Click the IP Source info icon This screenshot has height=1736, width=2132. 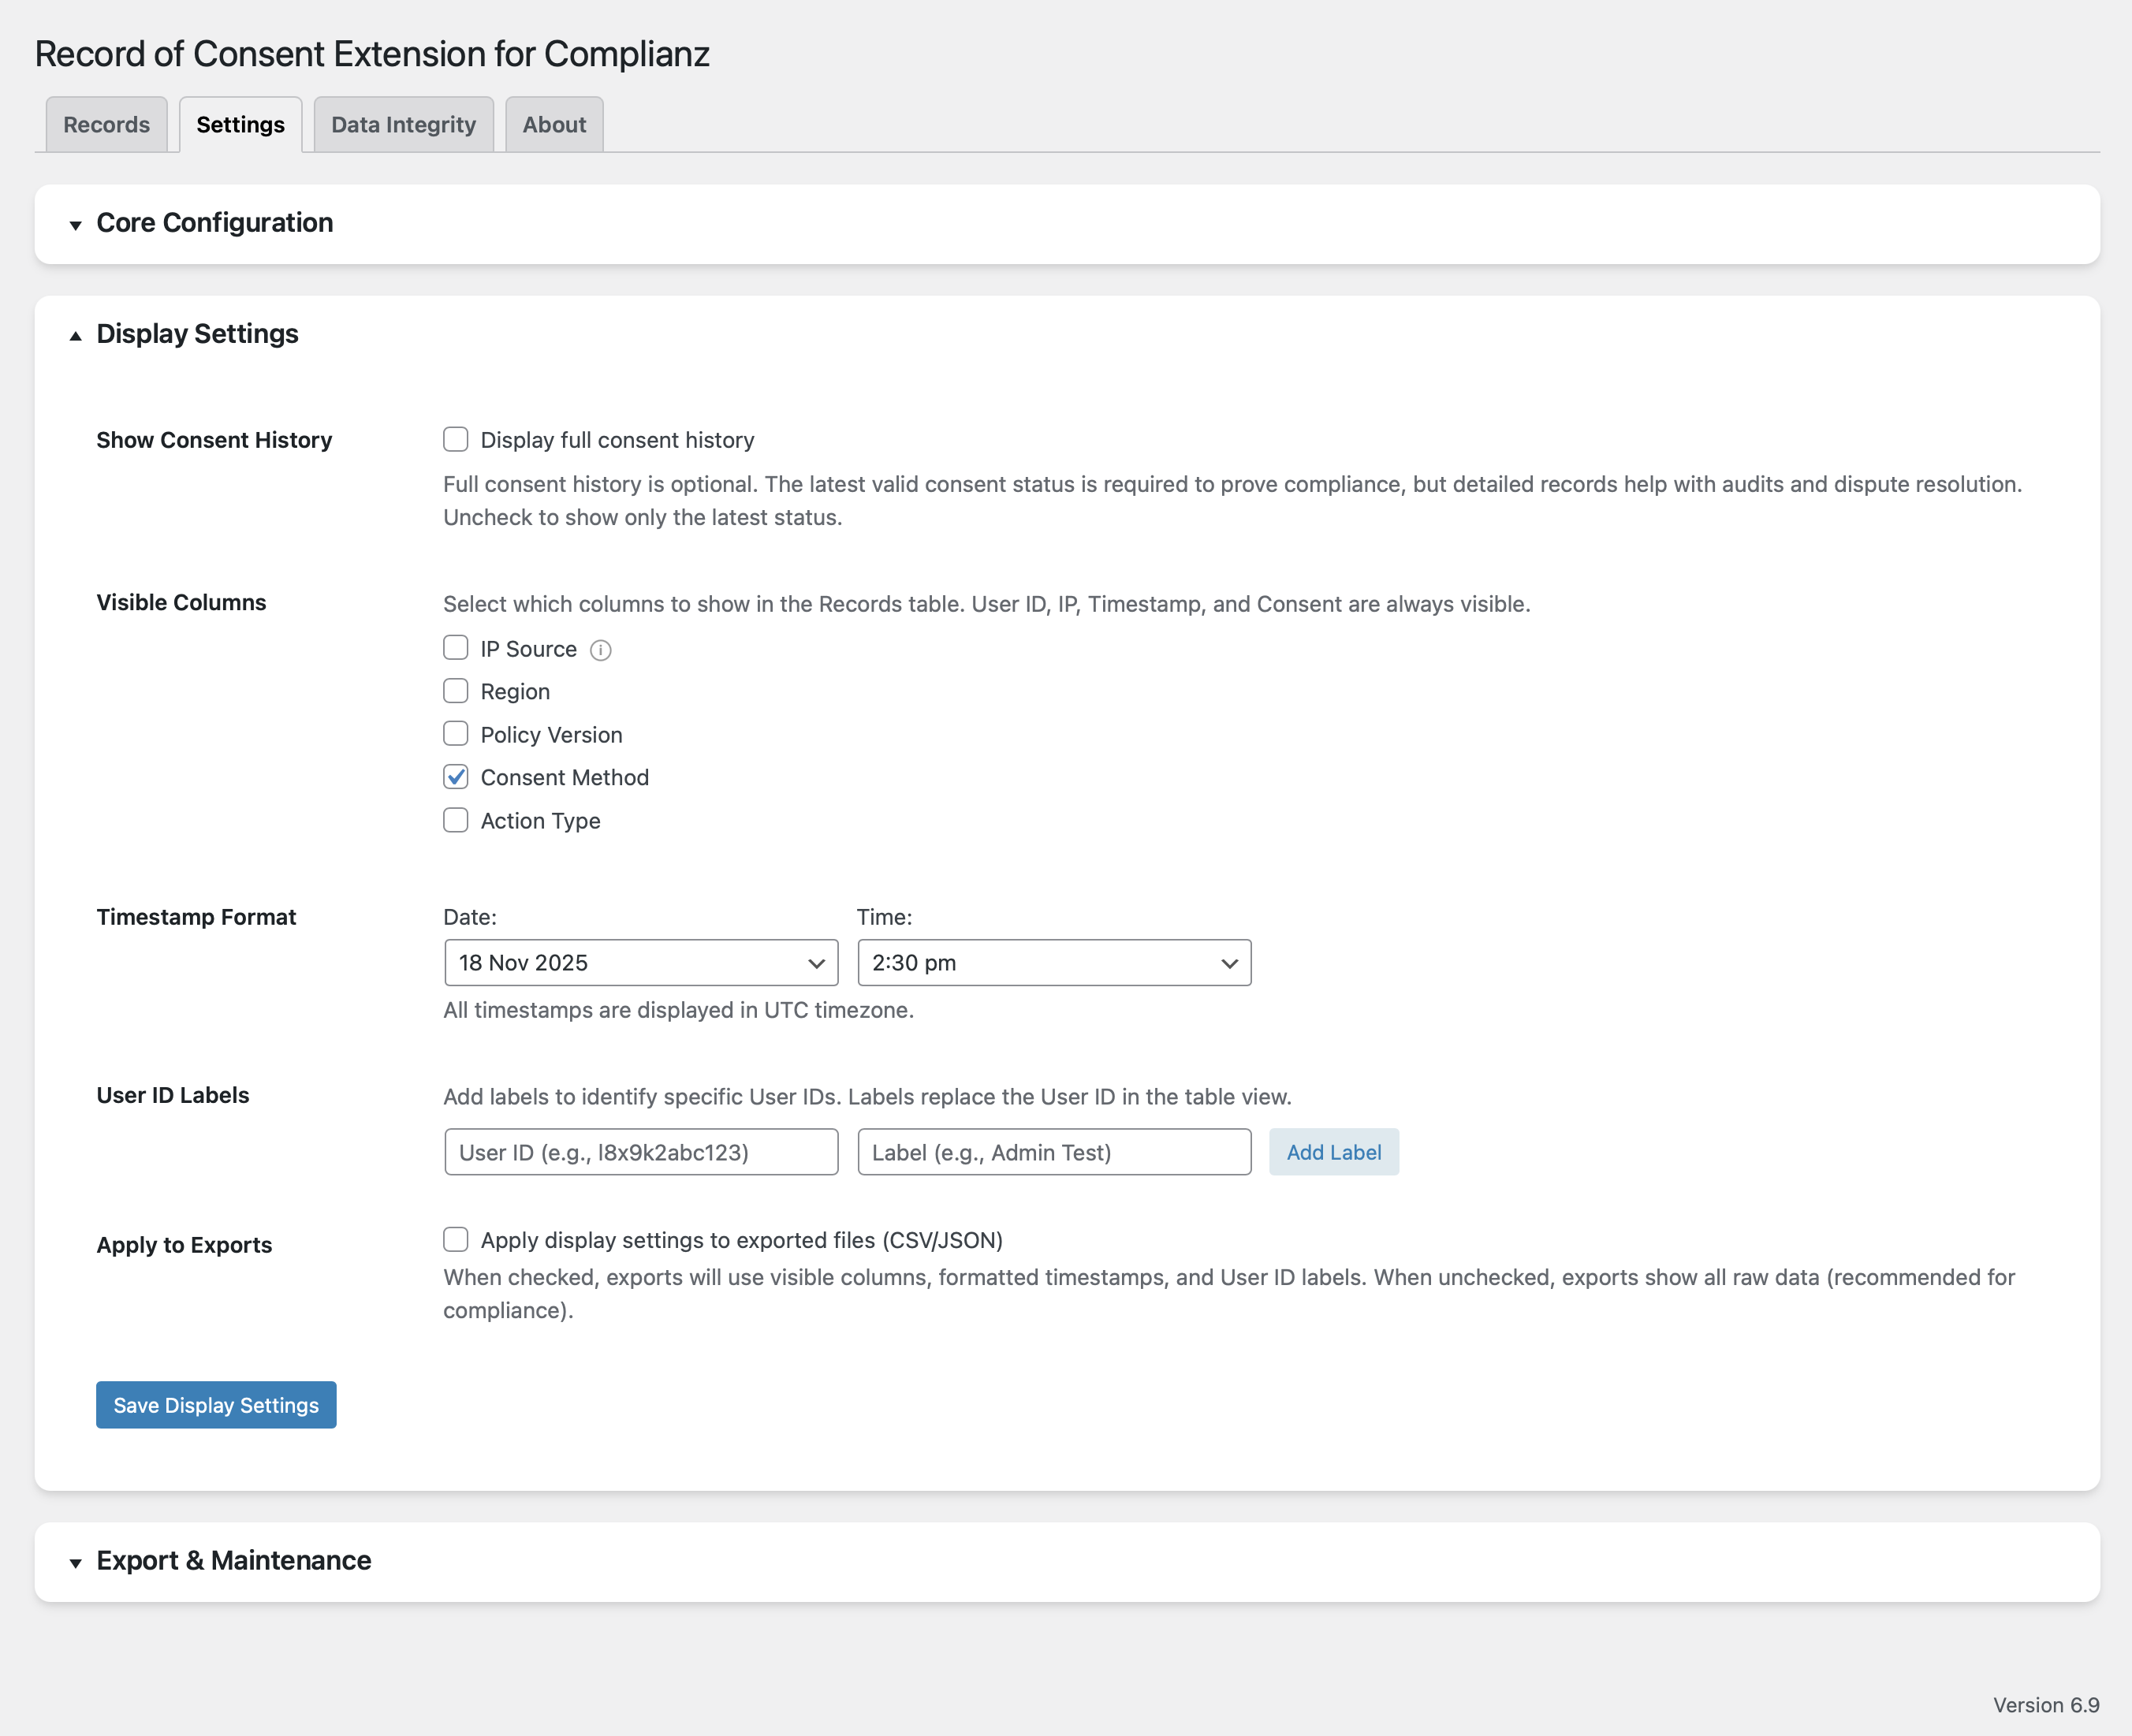point(600,651)
